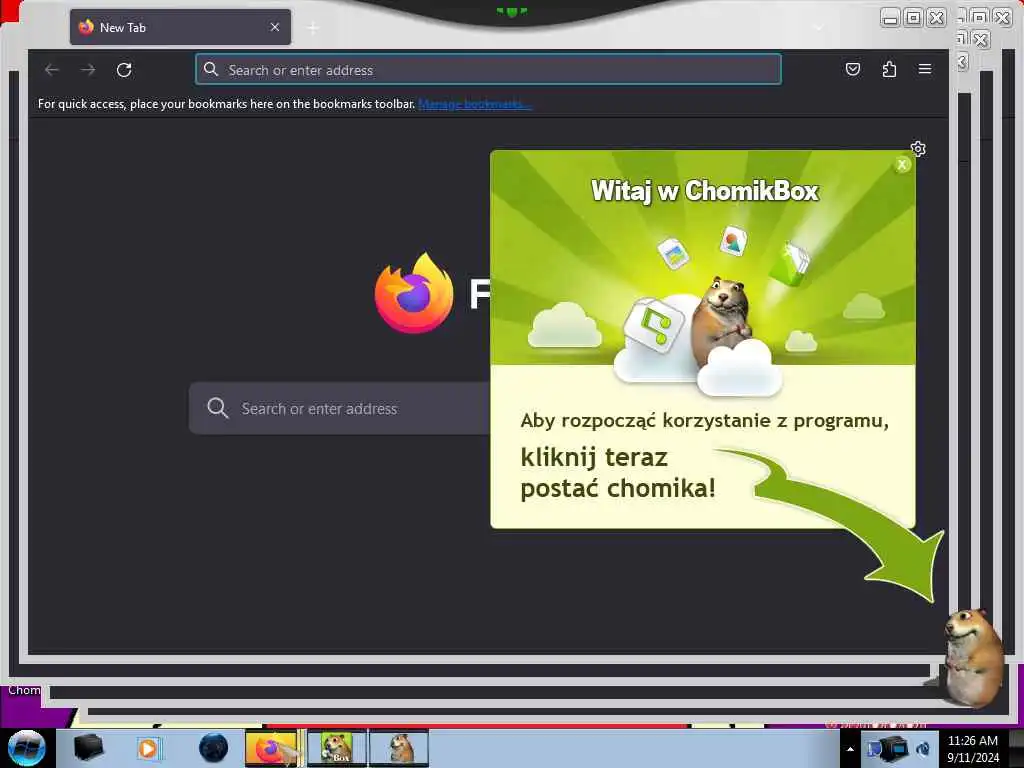Screen dimensions: 1024x768
Task: Click the Firefox logo on new tab page
Action: (414, 293)
